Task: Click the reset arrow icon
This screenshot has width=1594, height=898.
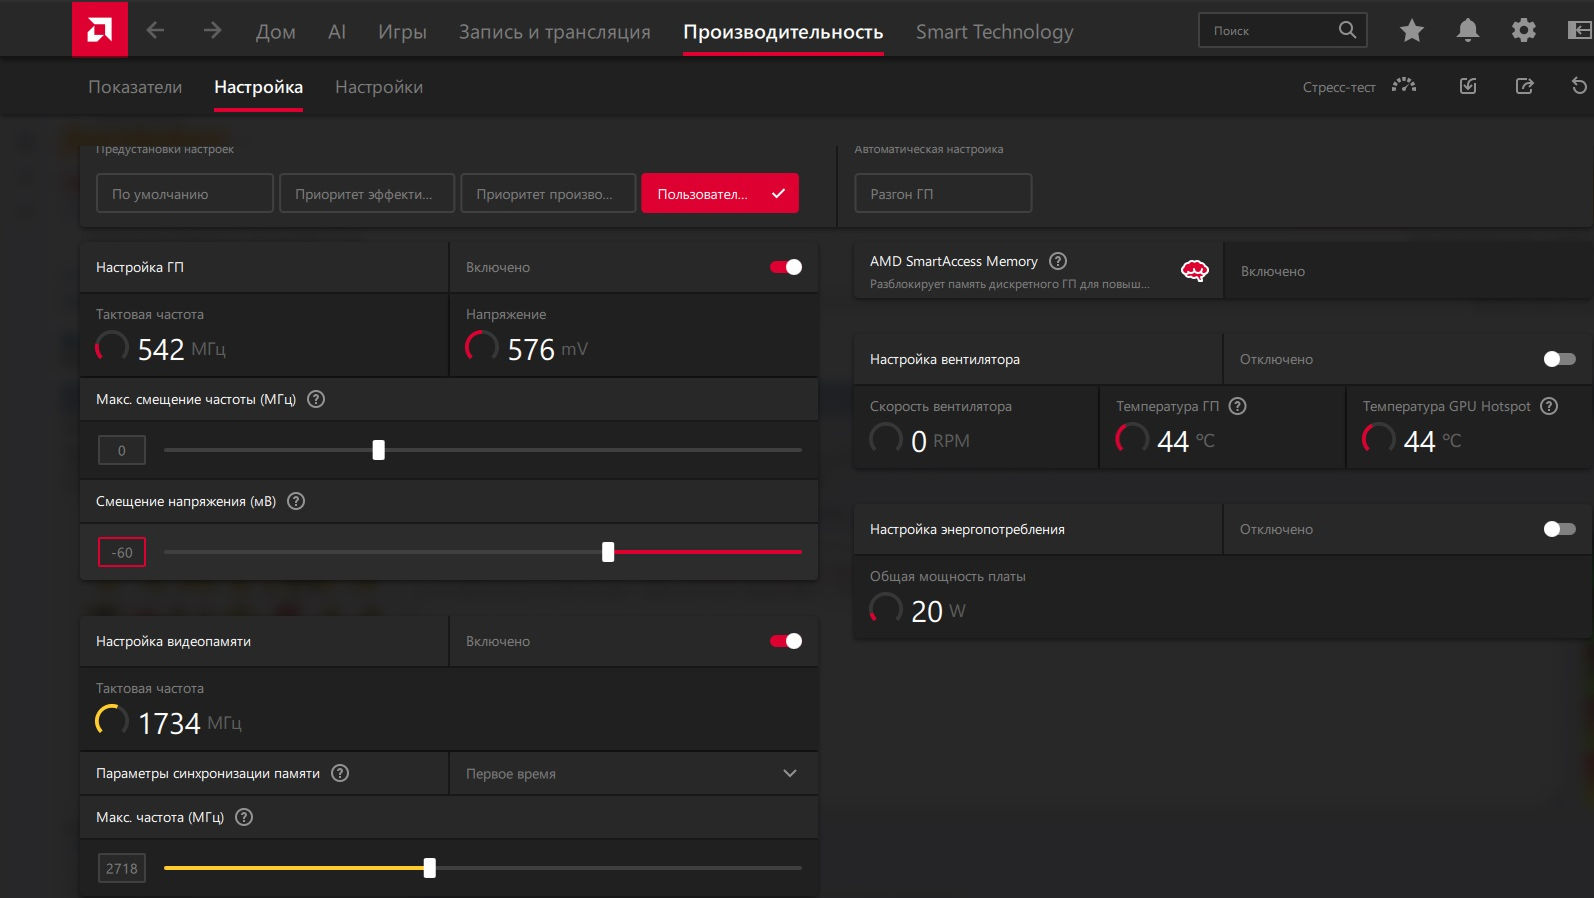Action: coord(1579,86)
